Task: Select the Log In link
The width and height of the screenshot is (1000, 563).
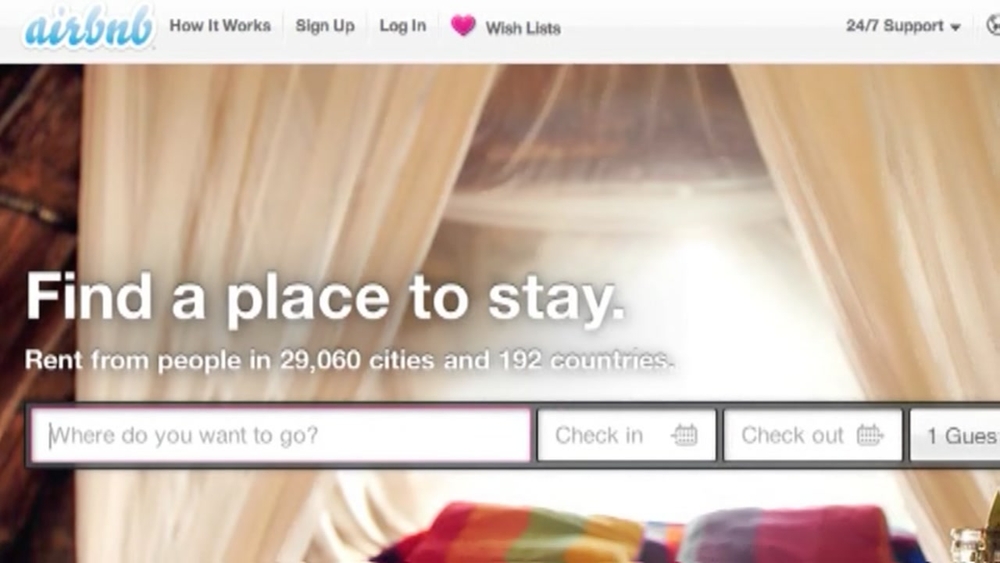Action: [x=402, y=26]
